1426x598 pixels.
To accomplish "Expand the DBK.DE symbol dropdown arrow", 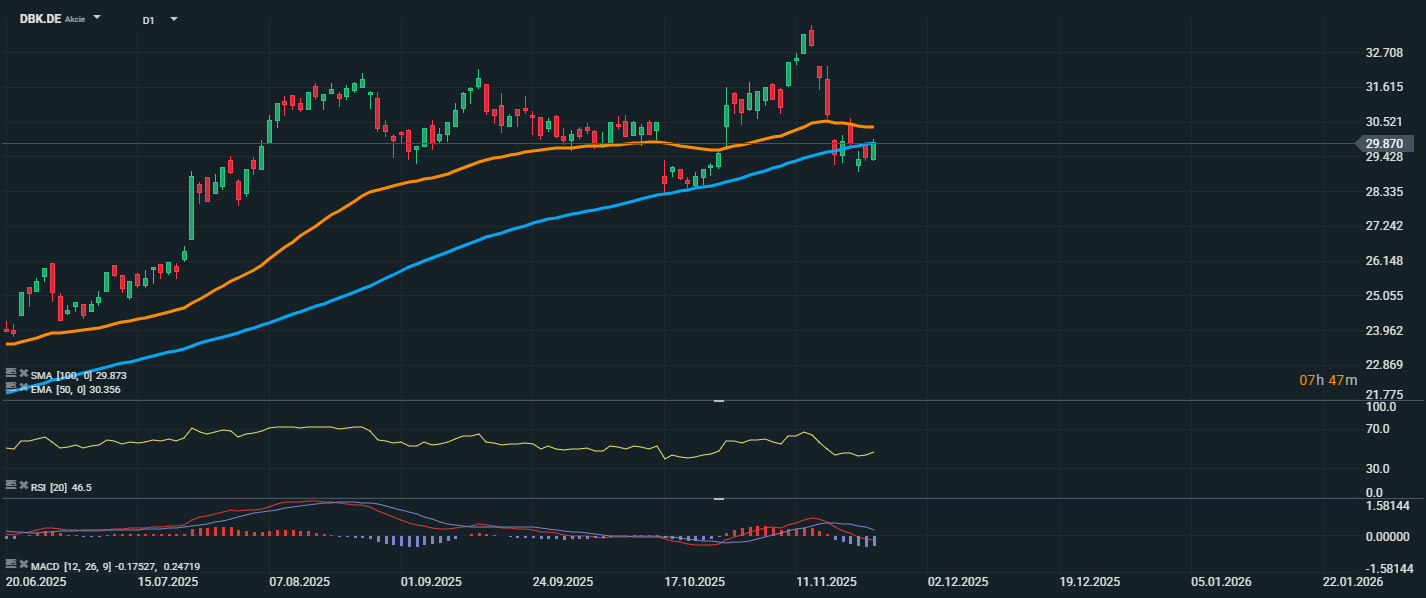I will 97,19.
